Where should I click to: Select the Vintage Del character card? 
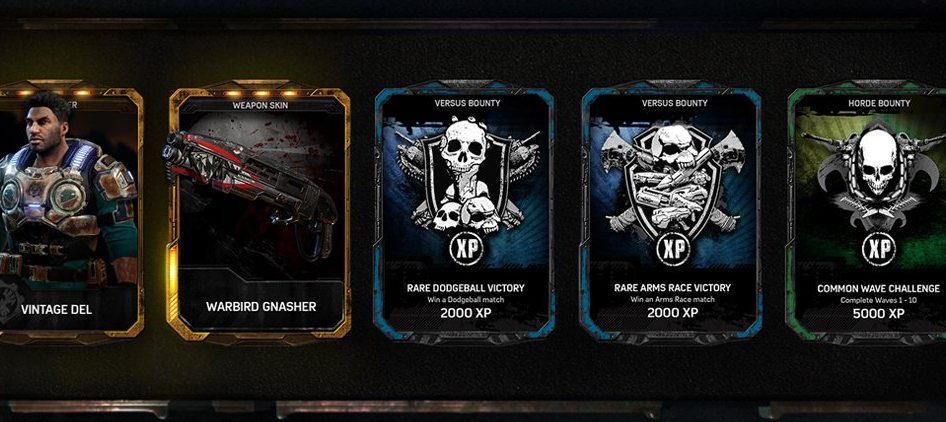point(71,212)
